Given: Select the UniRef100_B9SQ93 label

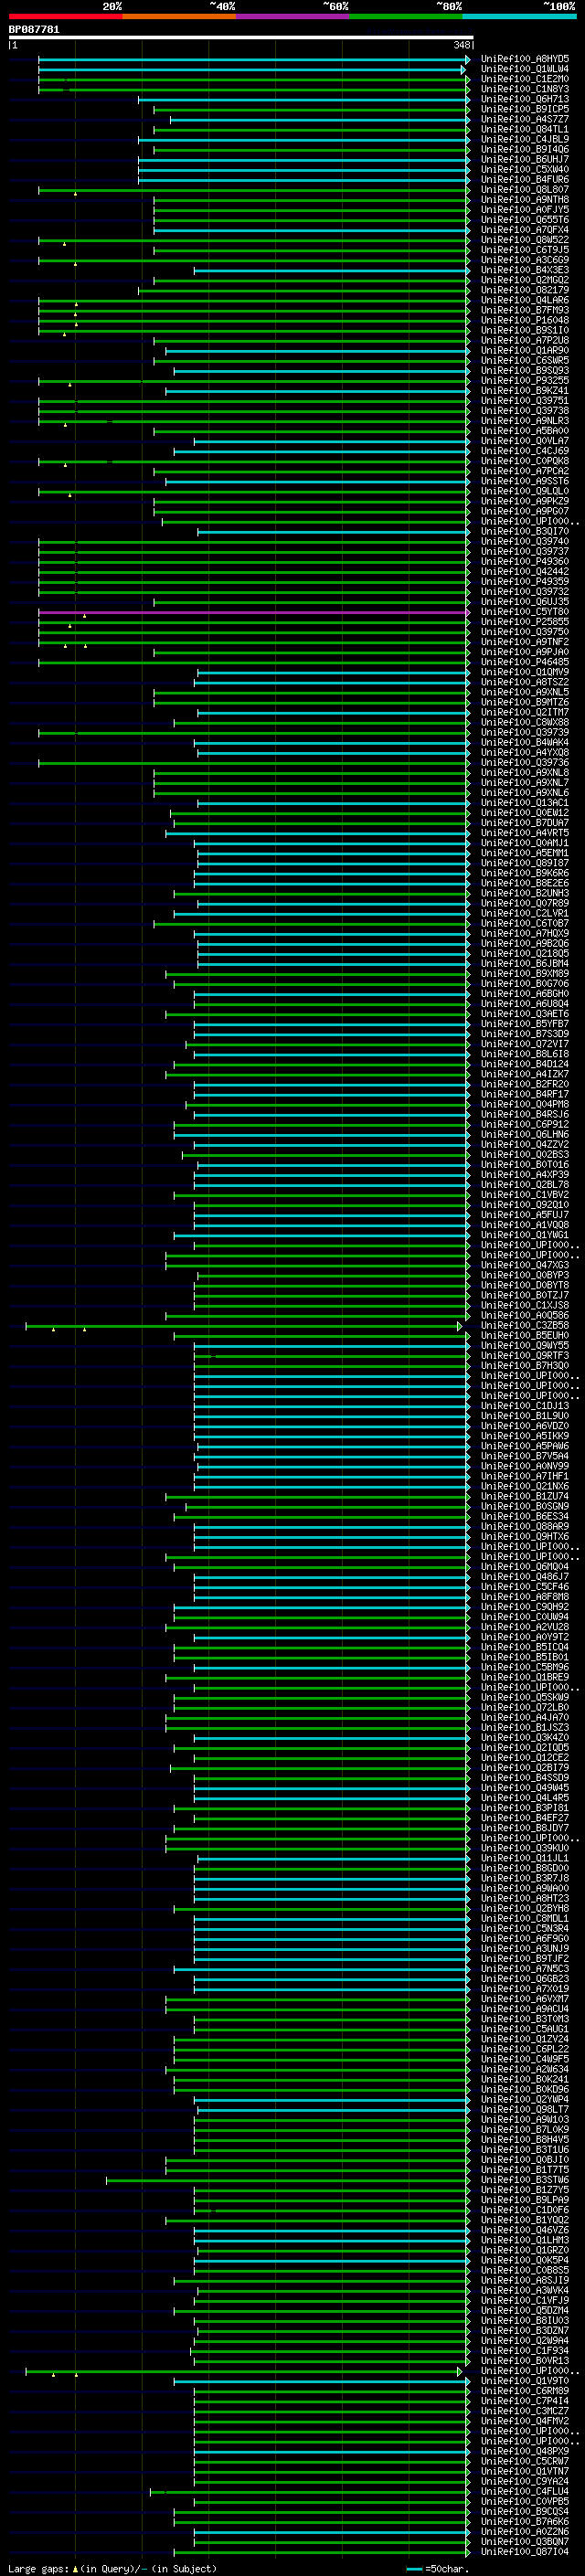Looking at the screenshot, I should 525,371.
